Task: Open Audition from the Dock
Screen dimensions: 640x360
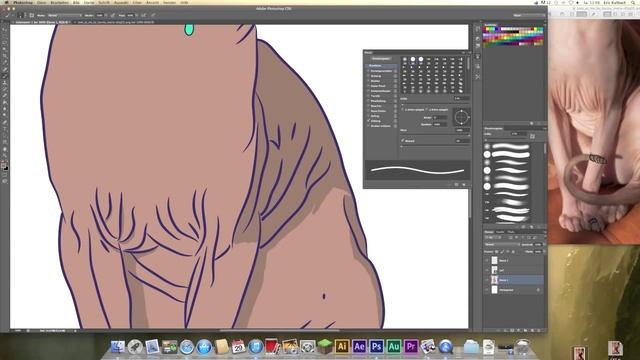Action: click(x=393, y=347)
